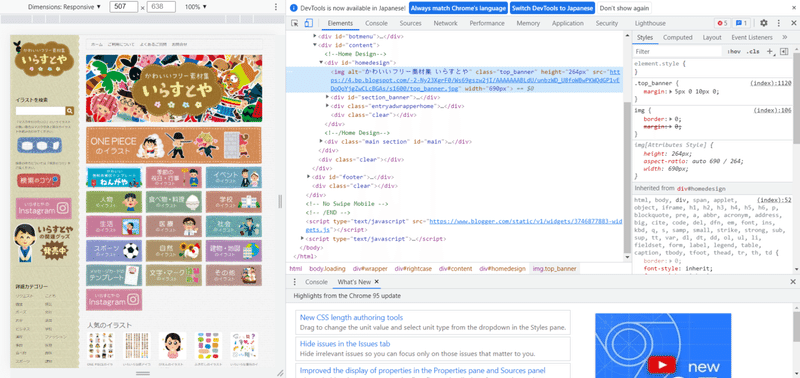The width and height of the screenshot is (800, 378).
Task: Click the sidebar Instagram banner
Action: tap(43, 208)
